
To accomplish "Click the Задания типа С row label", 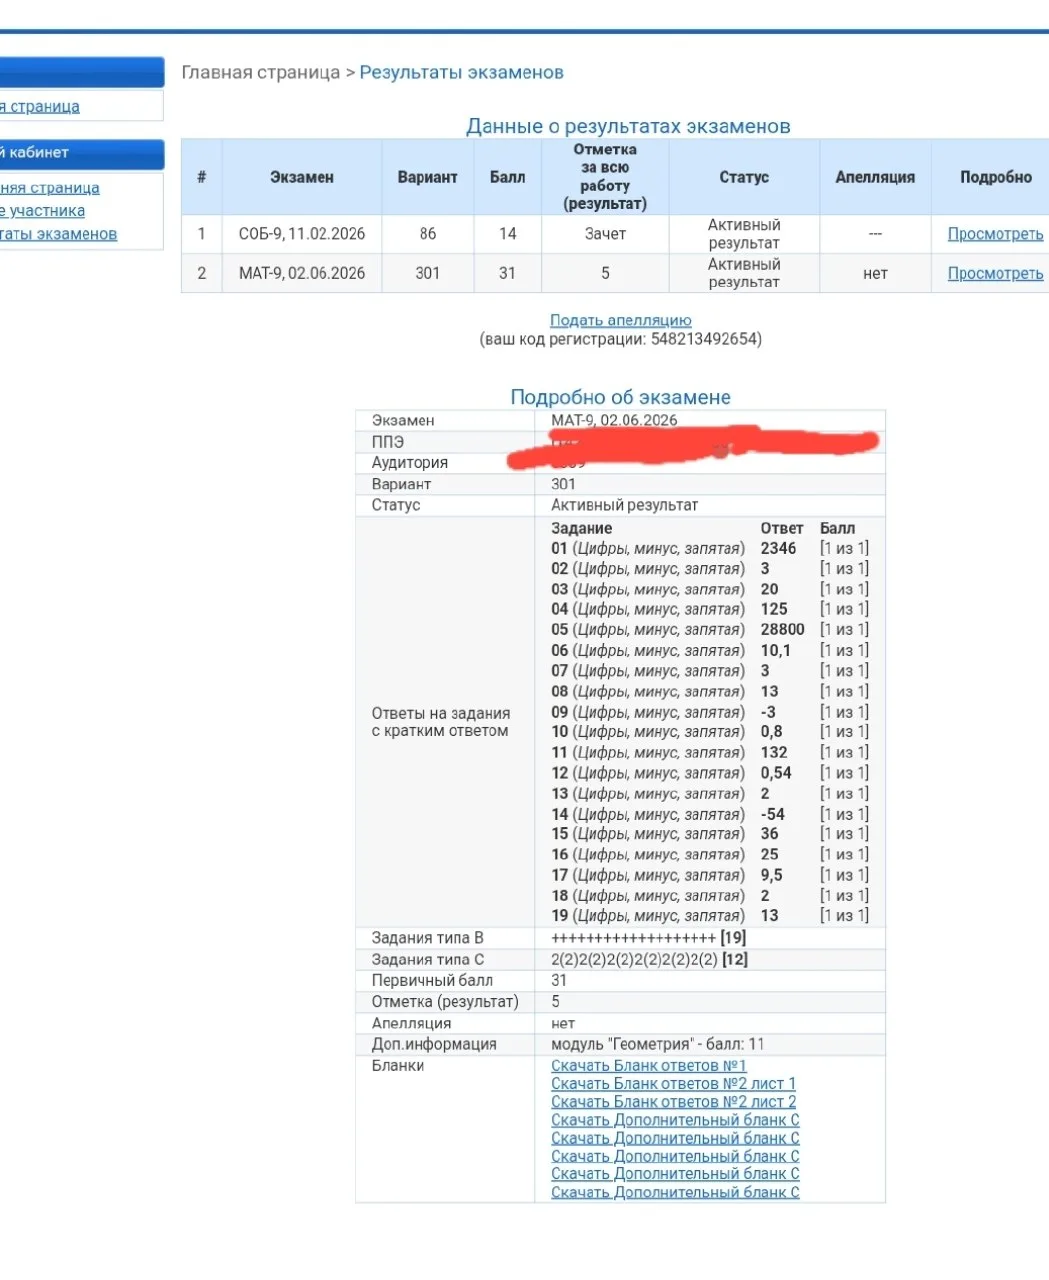I will coord(427,960).
